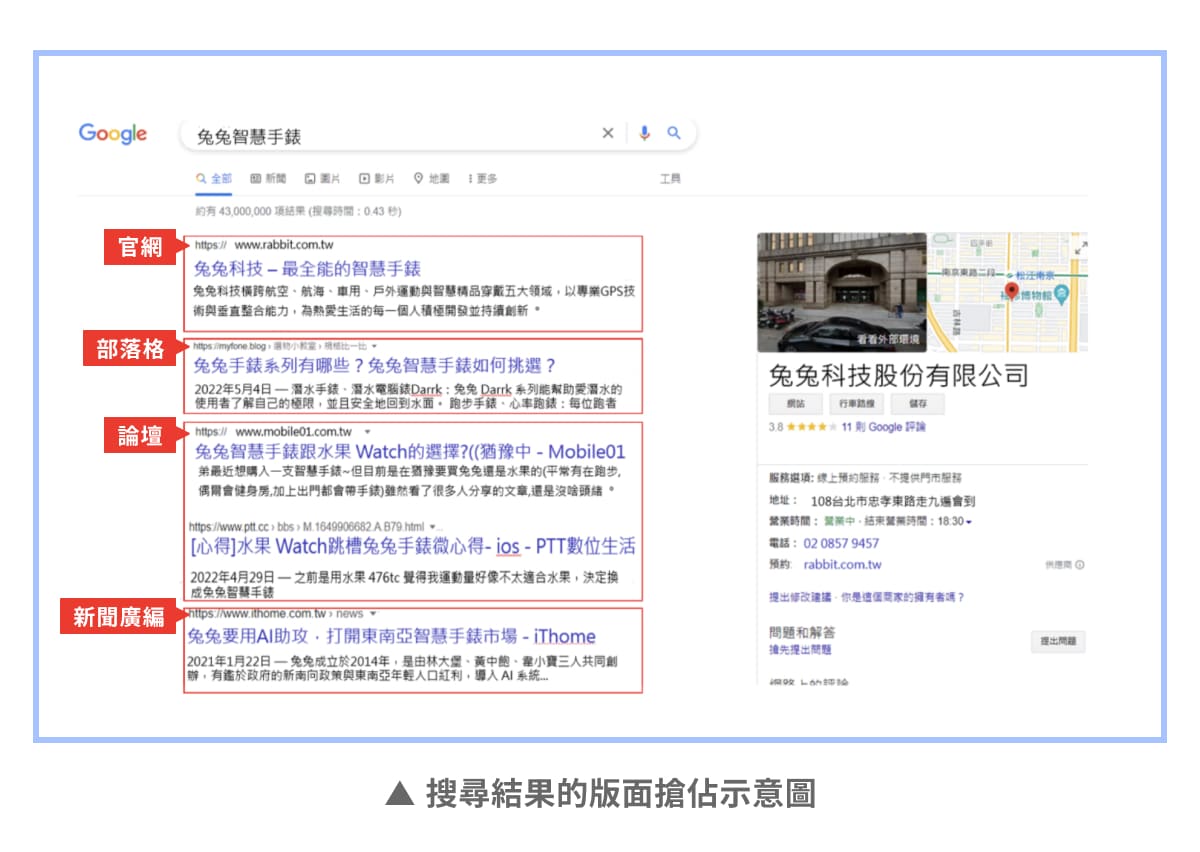Call phone number 02 0857 9457
This screenshot has height=852, width=1200.
[841, 543]
